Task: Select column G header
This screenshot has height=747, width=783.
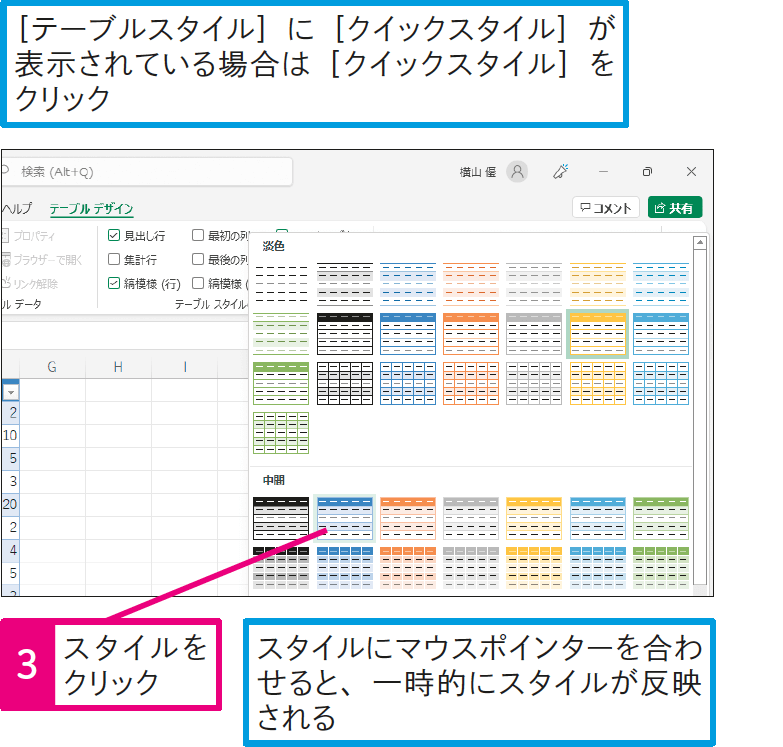Action: point(52,367)
